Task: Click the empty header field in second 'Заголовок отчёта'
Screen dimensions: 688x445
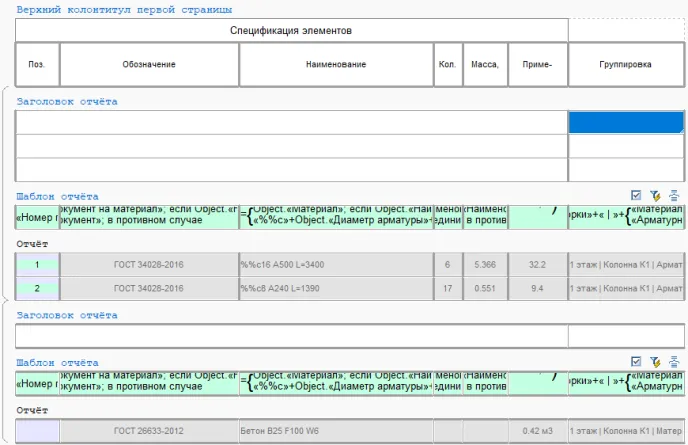Action: point(291,336)
